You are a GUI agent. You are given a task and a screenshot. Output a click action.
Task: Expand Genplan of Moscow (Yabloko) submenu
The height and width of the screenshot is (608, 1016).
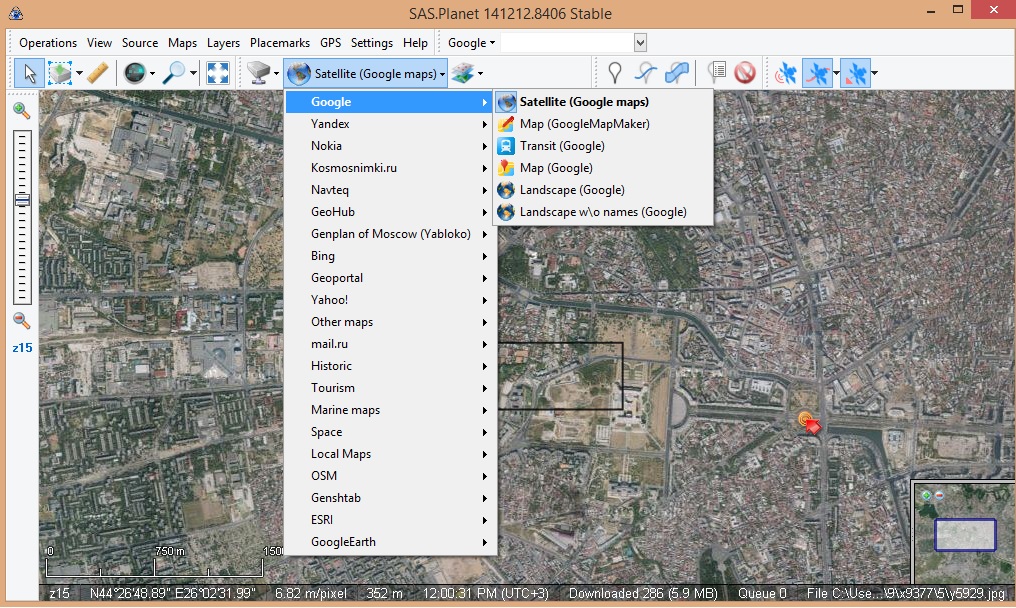[391, 234]
